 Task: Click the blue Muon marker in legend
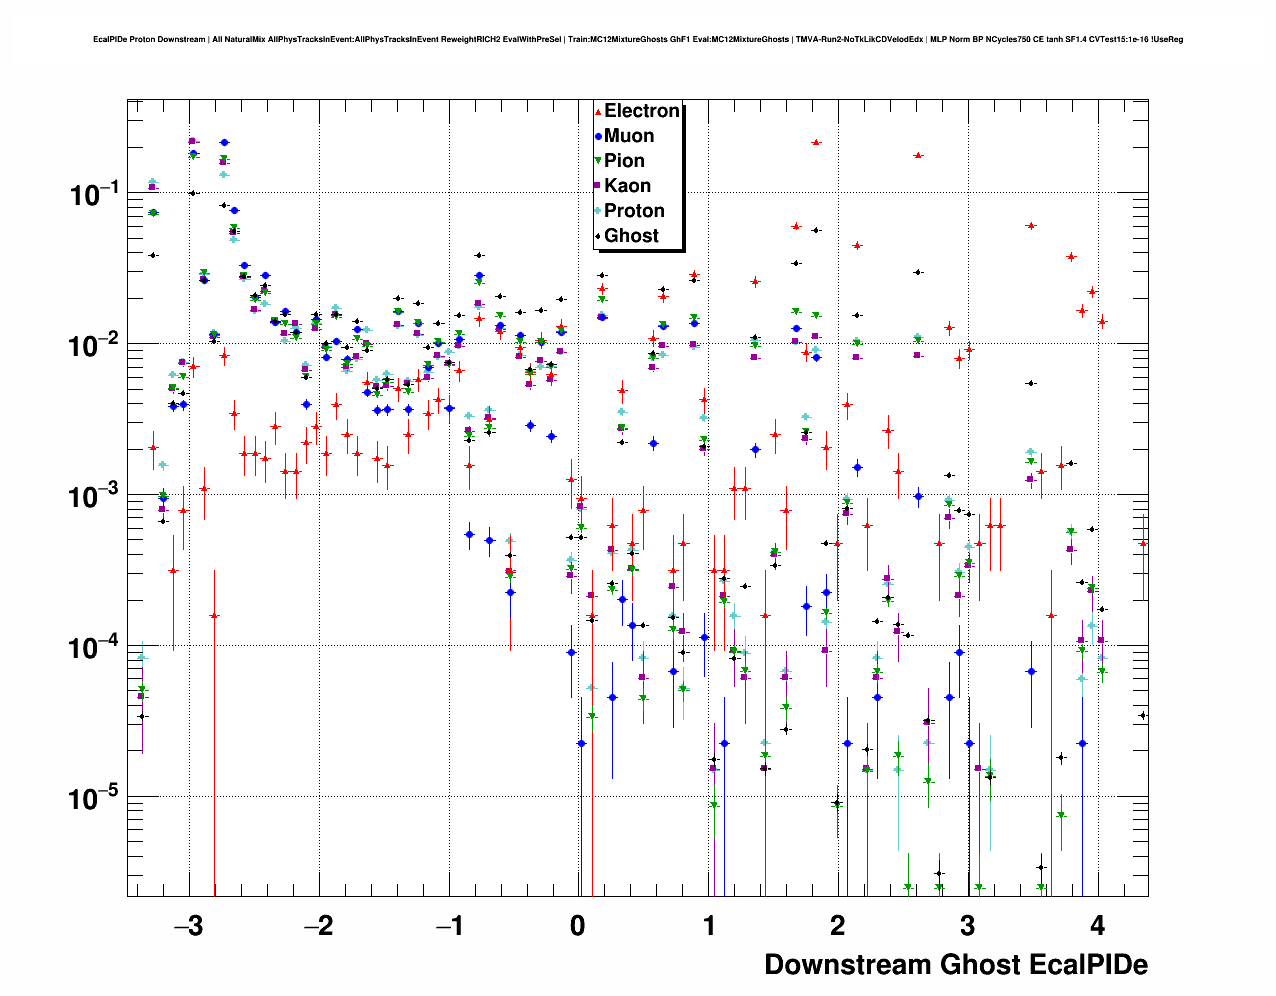coord(598,137)
